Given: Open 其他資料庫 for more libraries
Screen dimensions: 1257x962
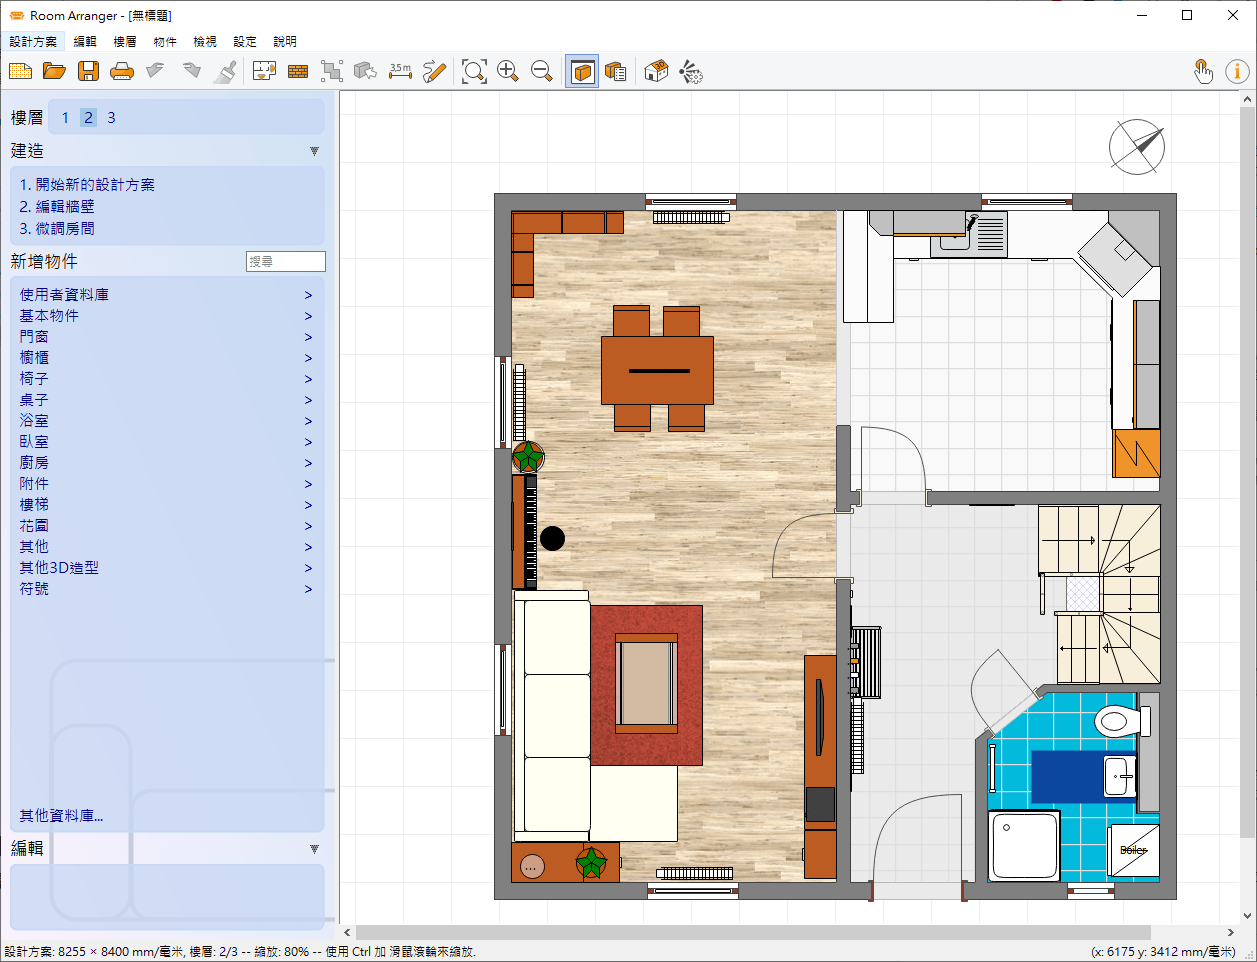Looking at the screenshot, I should click(x=63, y=815).
